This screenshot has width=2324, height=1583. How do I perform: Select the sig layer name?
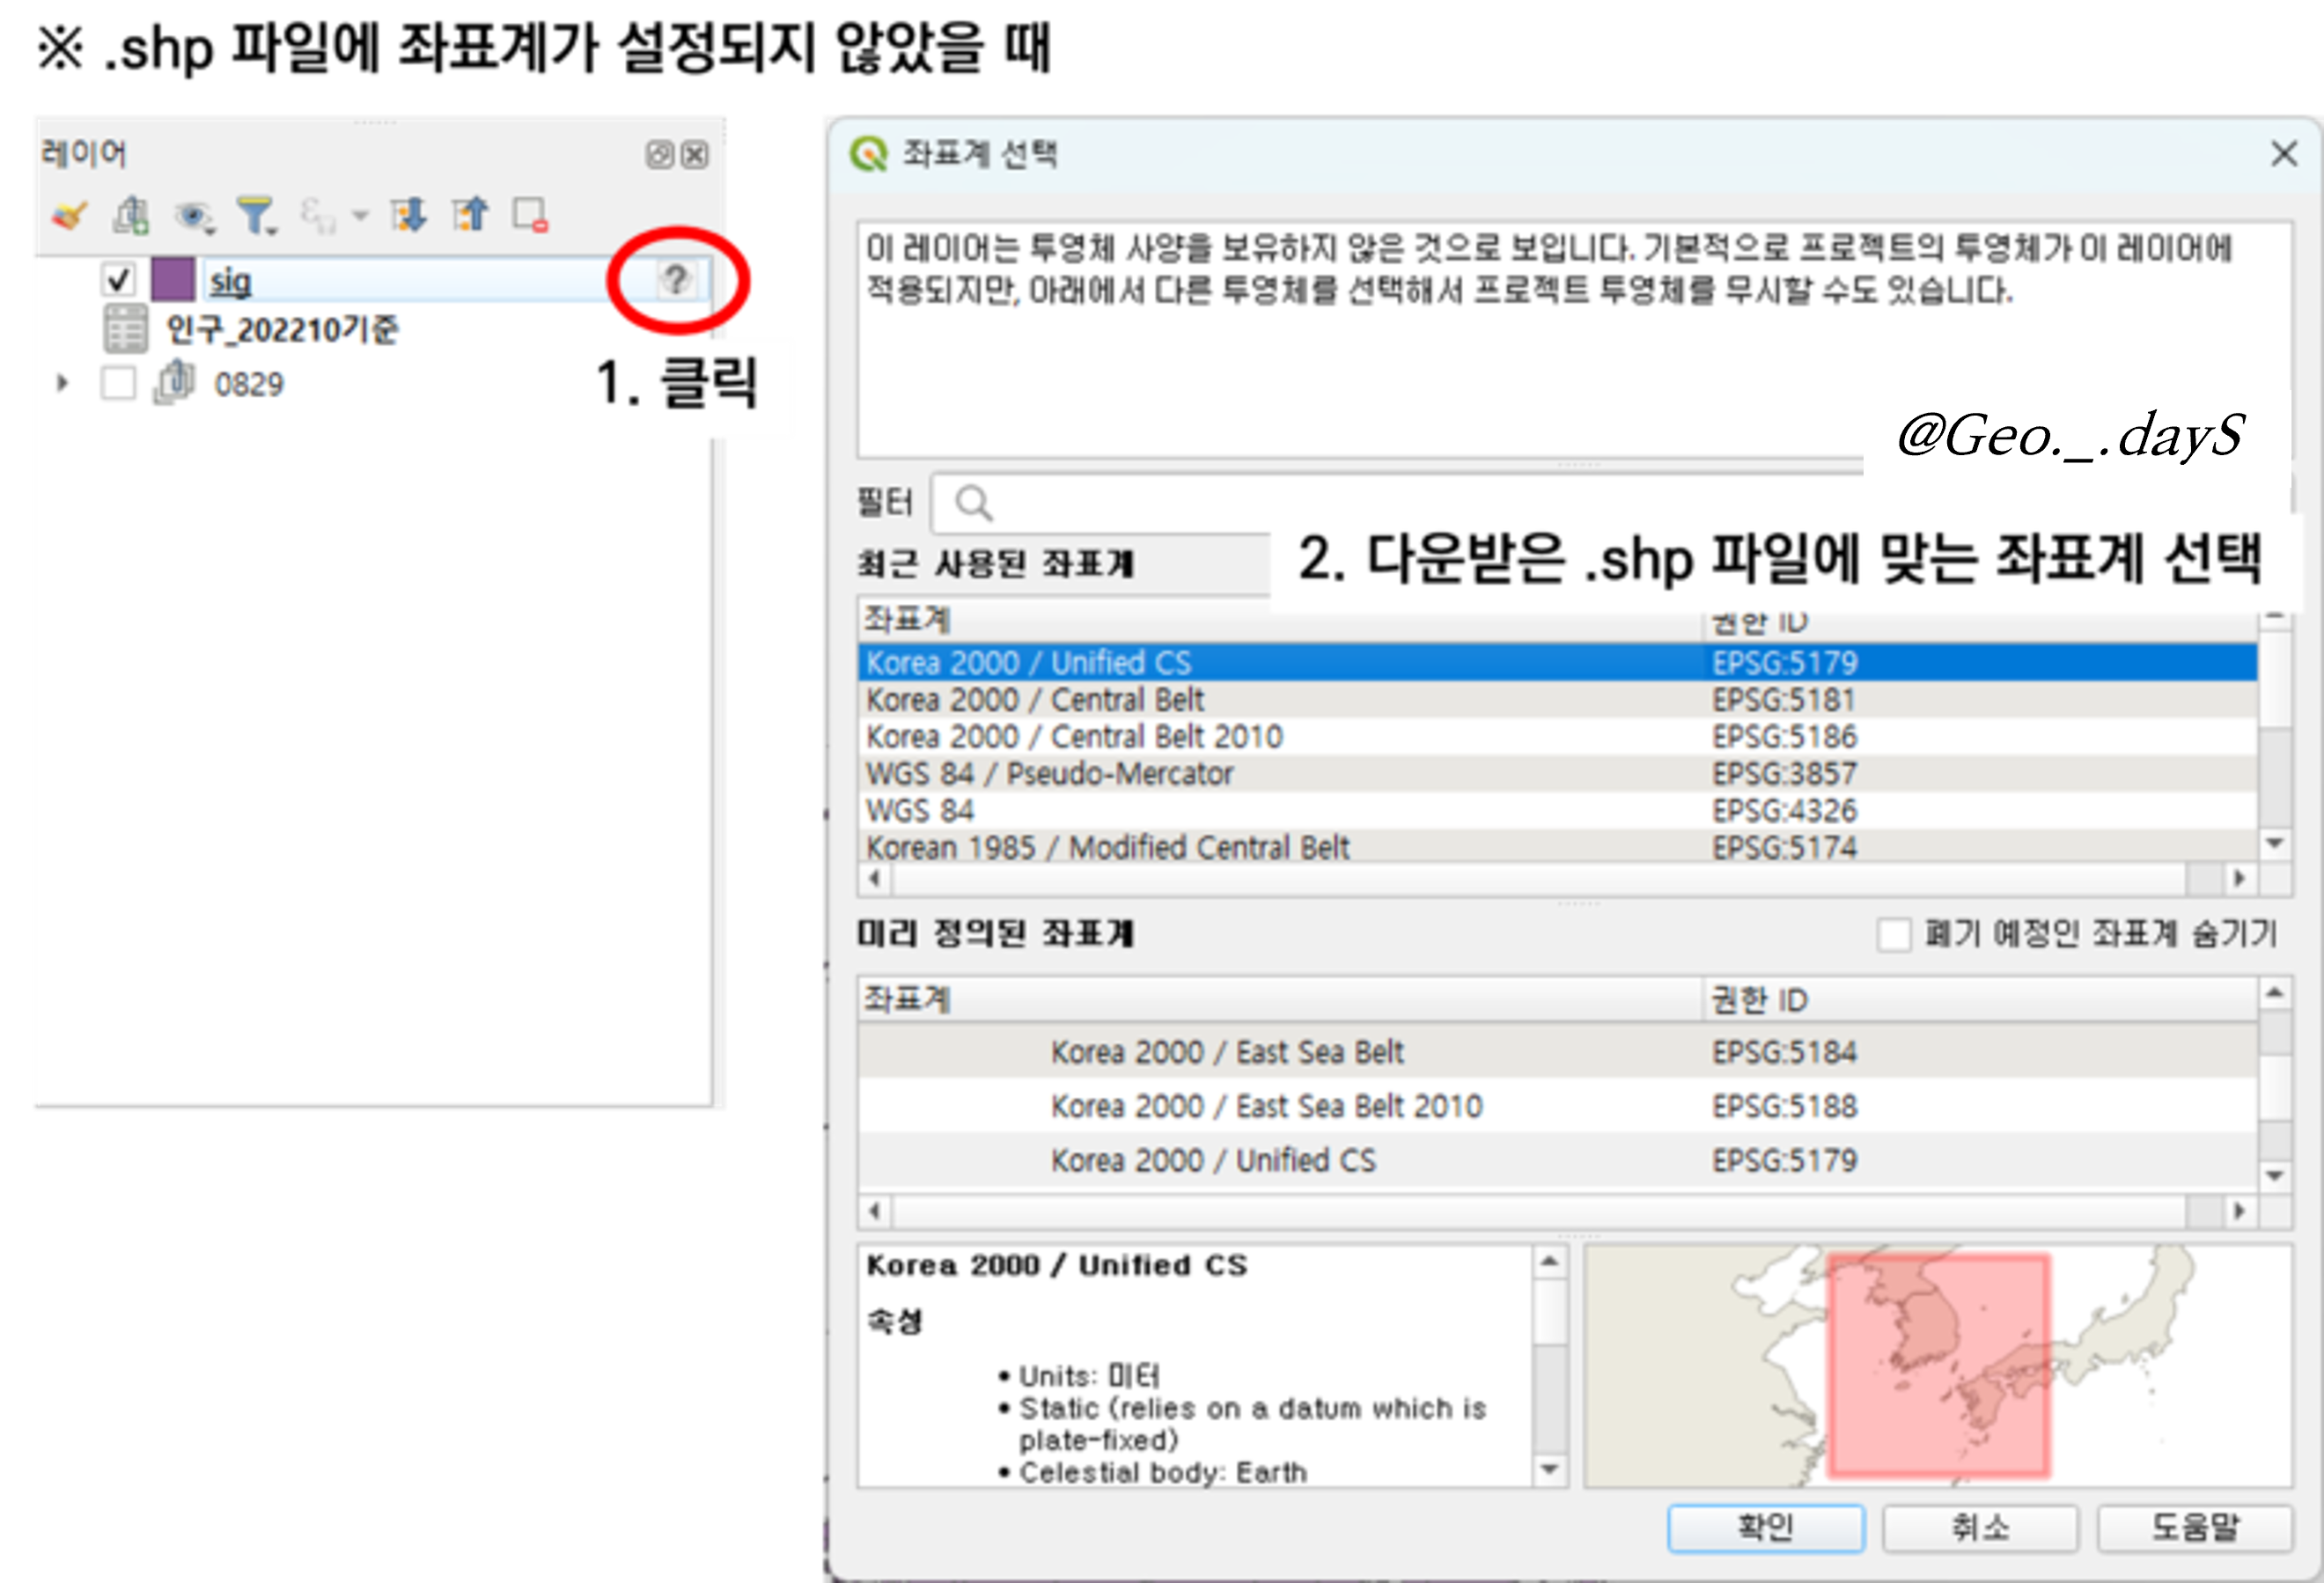[231, 281]
